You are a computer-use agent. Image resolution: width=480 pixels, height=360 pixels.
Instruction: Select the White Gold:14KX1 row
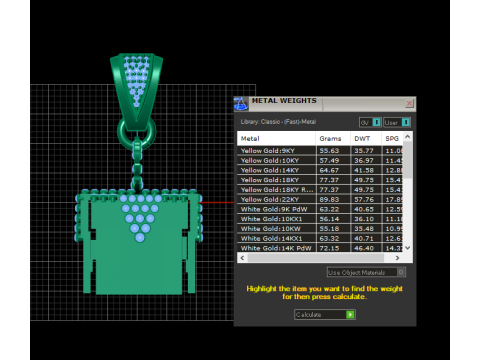320,238
